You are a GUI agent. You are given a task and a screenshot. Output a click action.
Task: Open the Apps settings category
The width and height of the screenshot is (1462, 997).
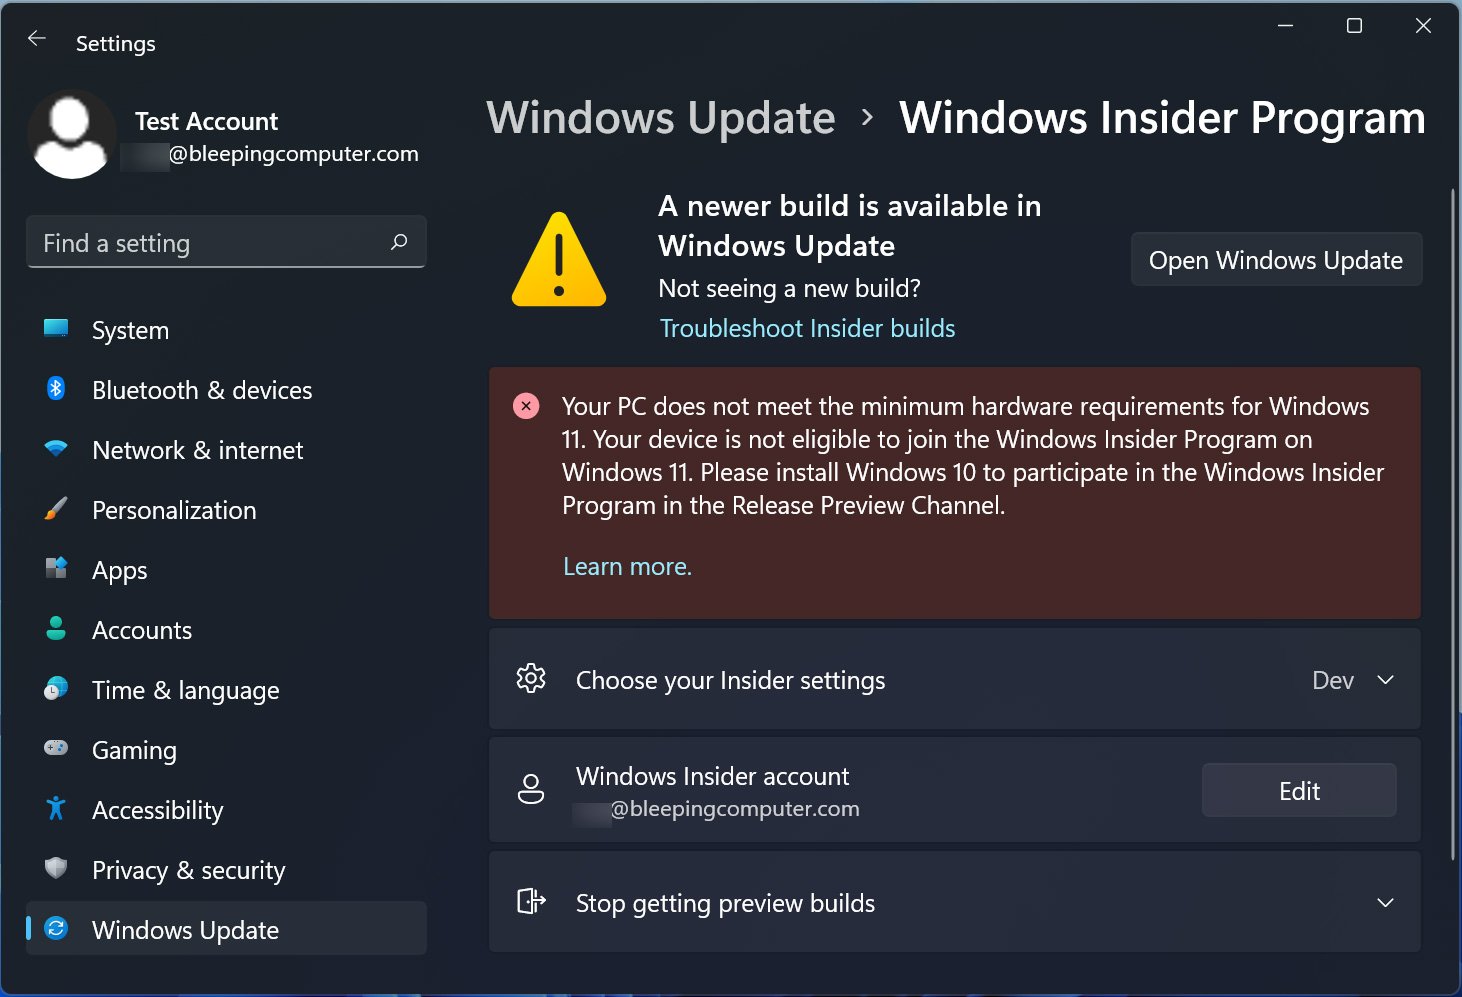(x=120, y=570)
